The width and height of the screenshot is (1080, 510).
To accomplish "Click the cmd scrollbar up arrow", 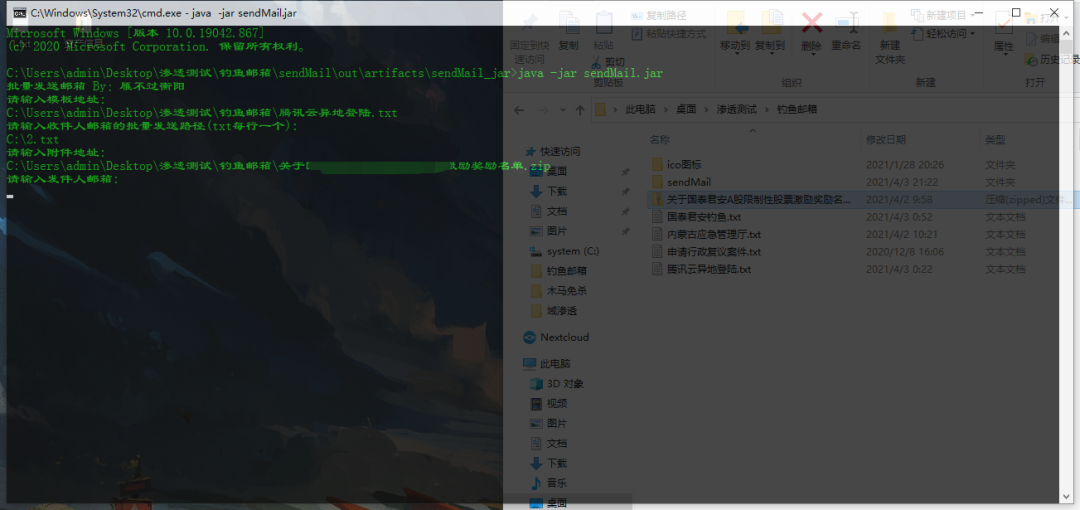I will (1068, 31).
